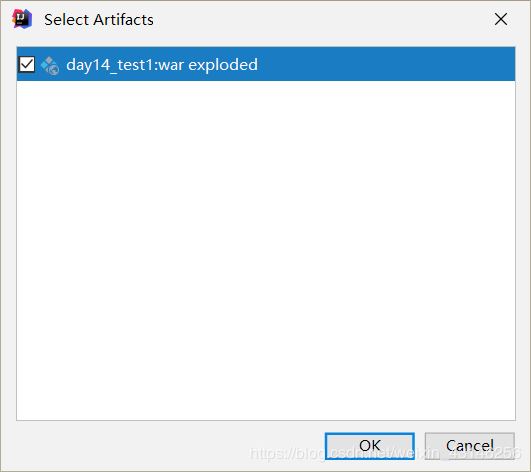Uncheck the day14_test1:war exploded checkbox
This screenshot has width=531, height=472.
click(x=26, y=64)
